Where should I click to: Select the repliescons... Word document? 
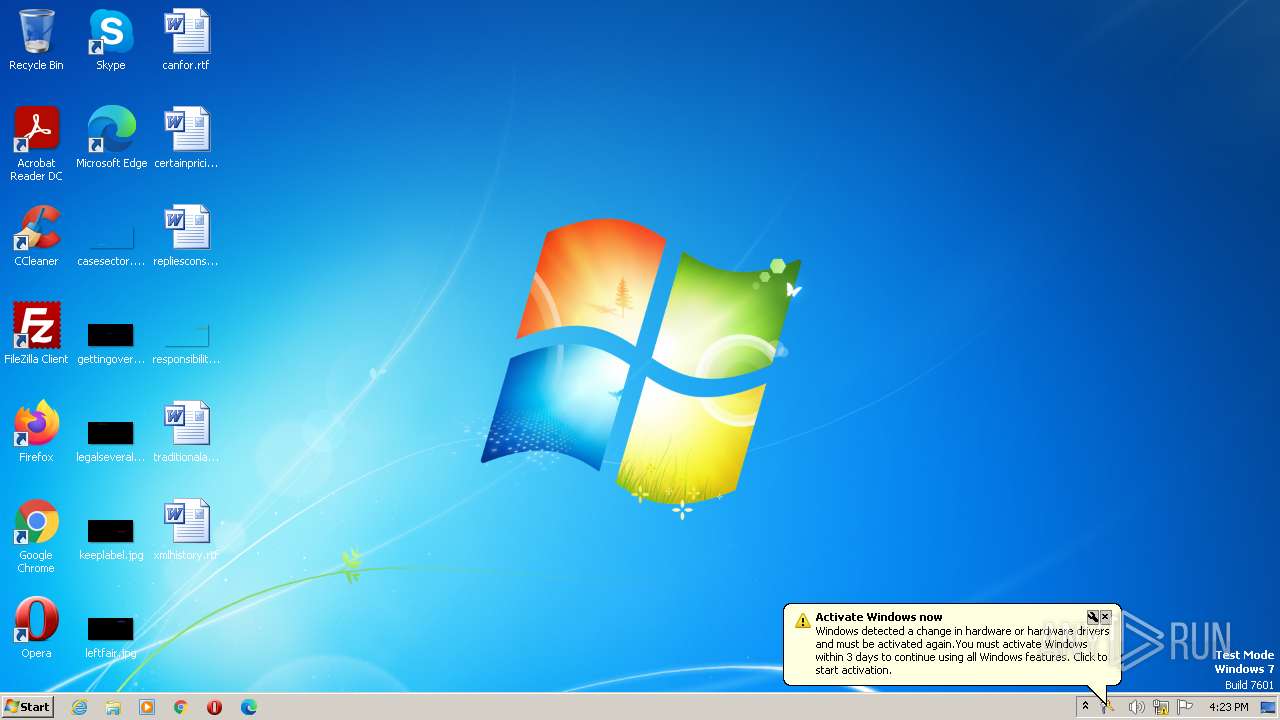coord(186,235)
